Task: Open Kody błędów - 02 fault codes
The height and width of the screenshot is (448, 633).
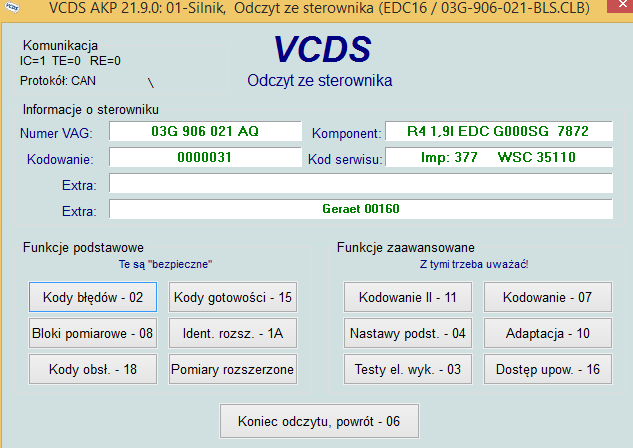Action: (93, 297)
